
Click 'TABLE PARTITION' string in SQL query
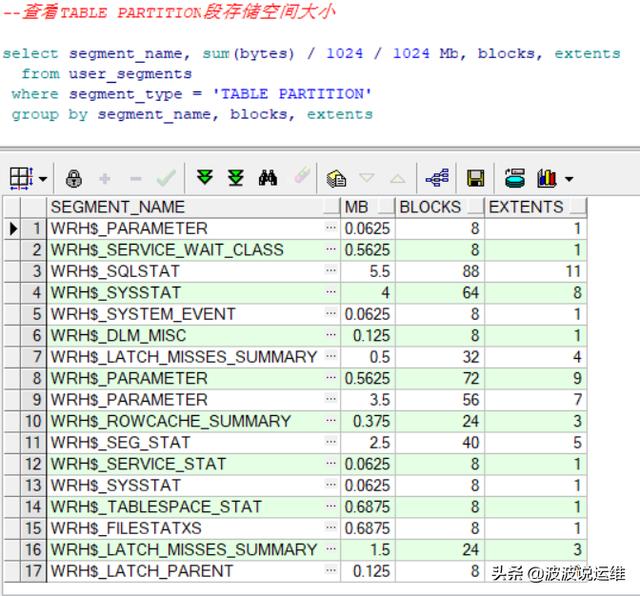(292, 94)
